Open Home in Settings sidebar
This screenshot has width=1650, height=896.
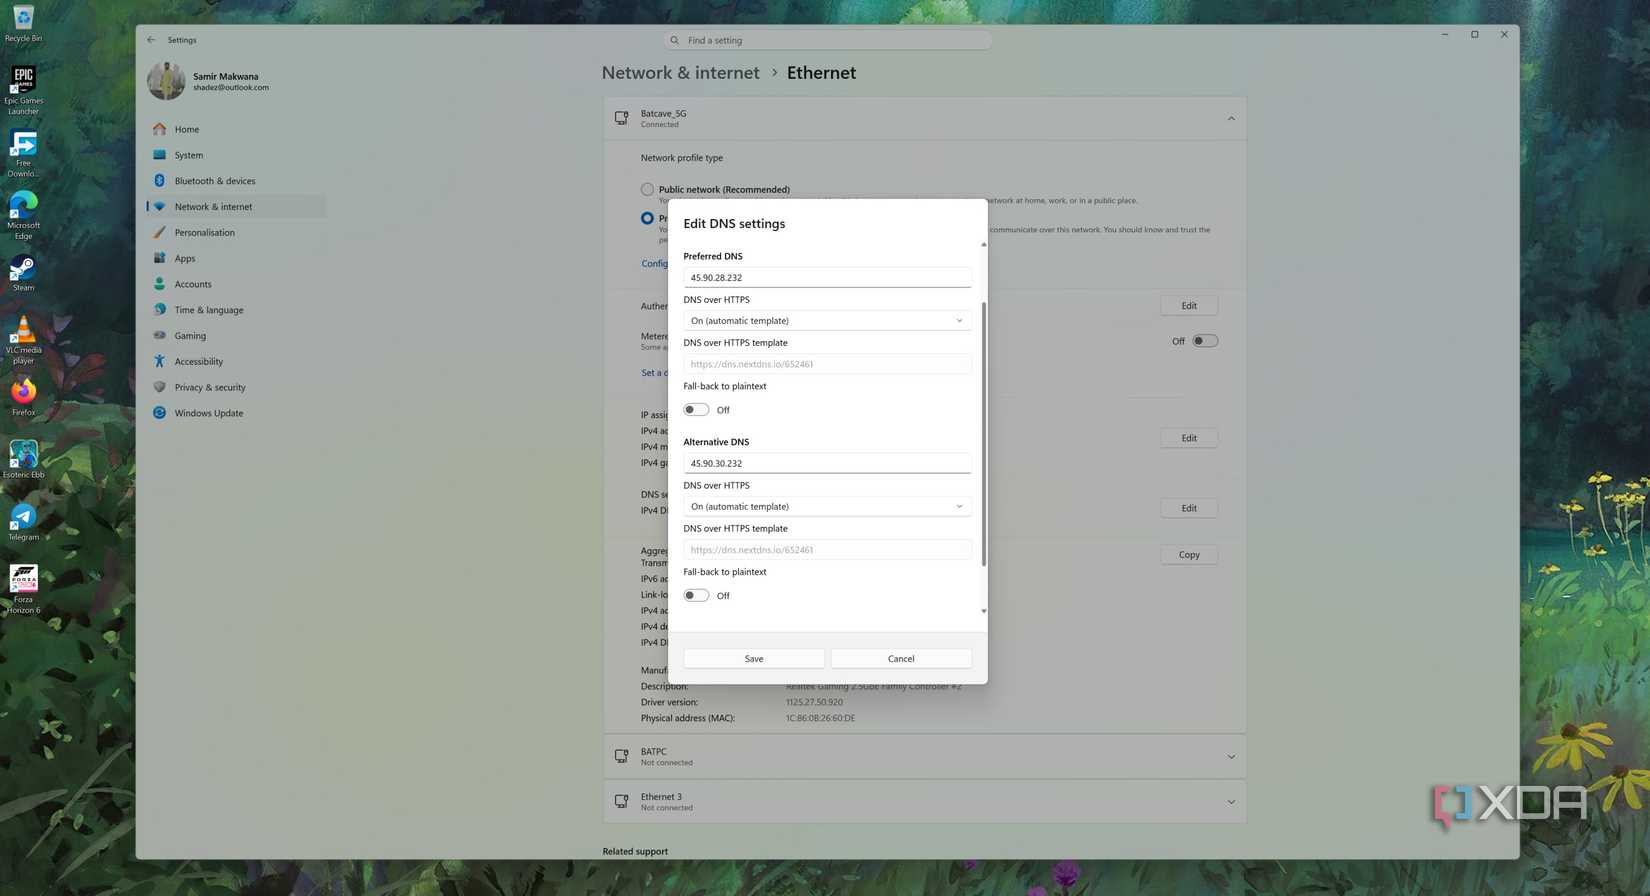236,129
